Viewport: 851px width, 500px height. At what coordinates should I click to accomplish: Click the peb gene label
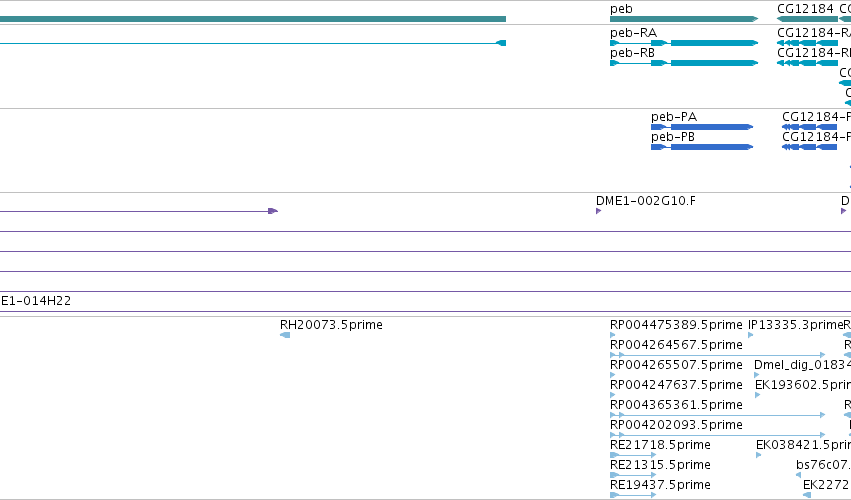(621, 9)
